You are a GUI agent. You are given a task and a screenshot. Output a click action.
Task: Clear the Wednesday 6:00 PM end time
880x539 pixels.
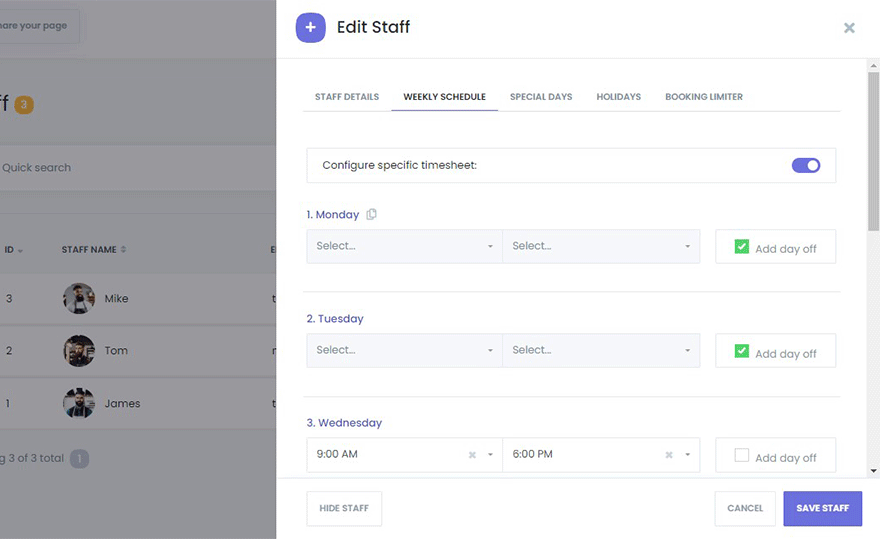(669, 455)
